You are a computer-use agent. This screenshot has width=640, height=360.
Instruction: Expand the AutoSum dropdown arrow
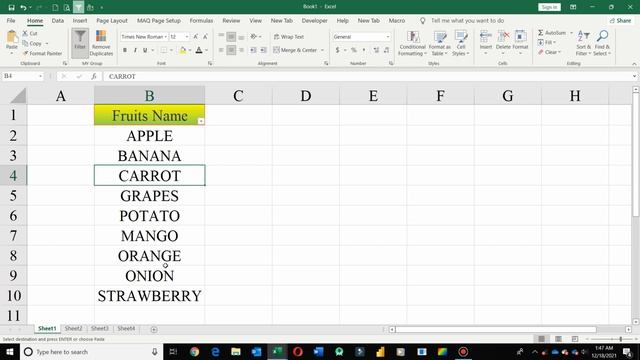coord(571,33)
